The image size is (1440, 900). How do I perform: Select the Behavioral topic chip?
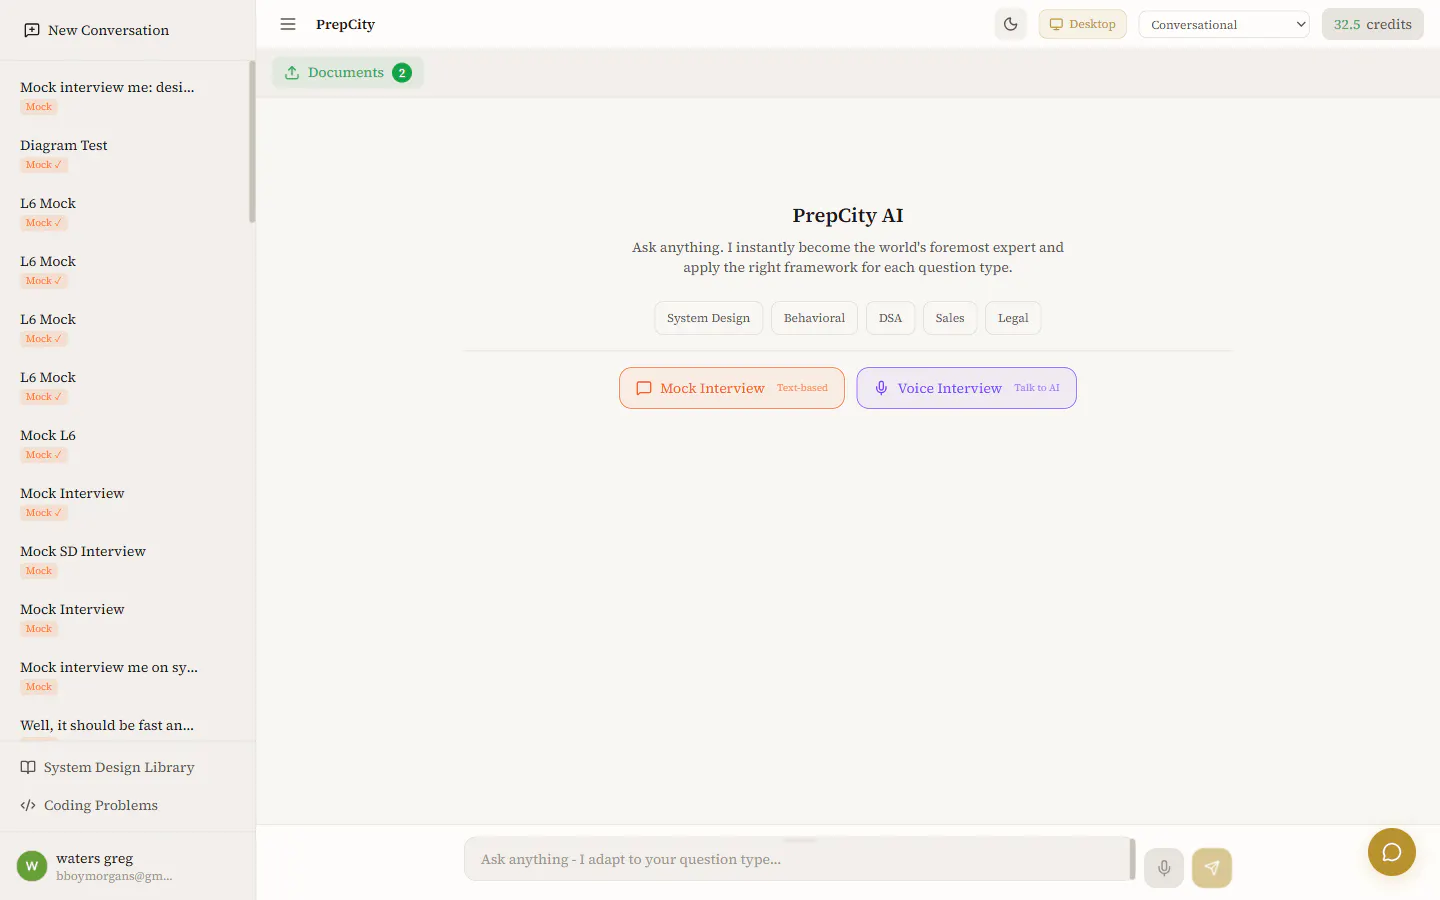[814, 318]
